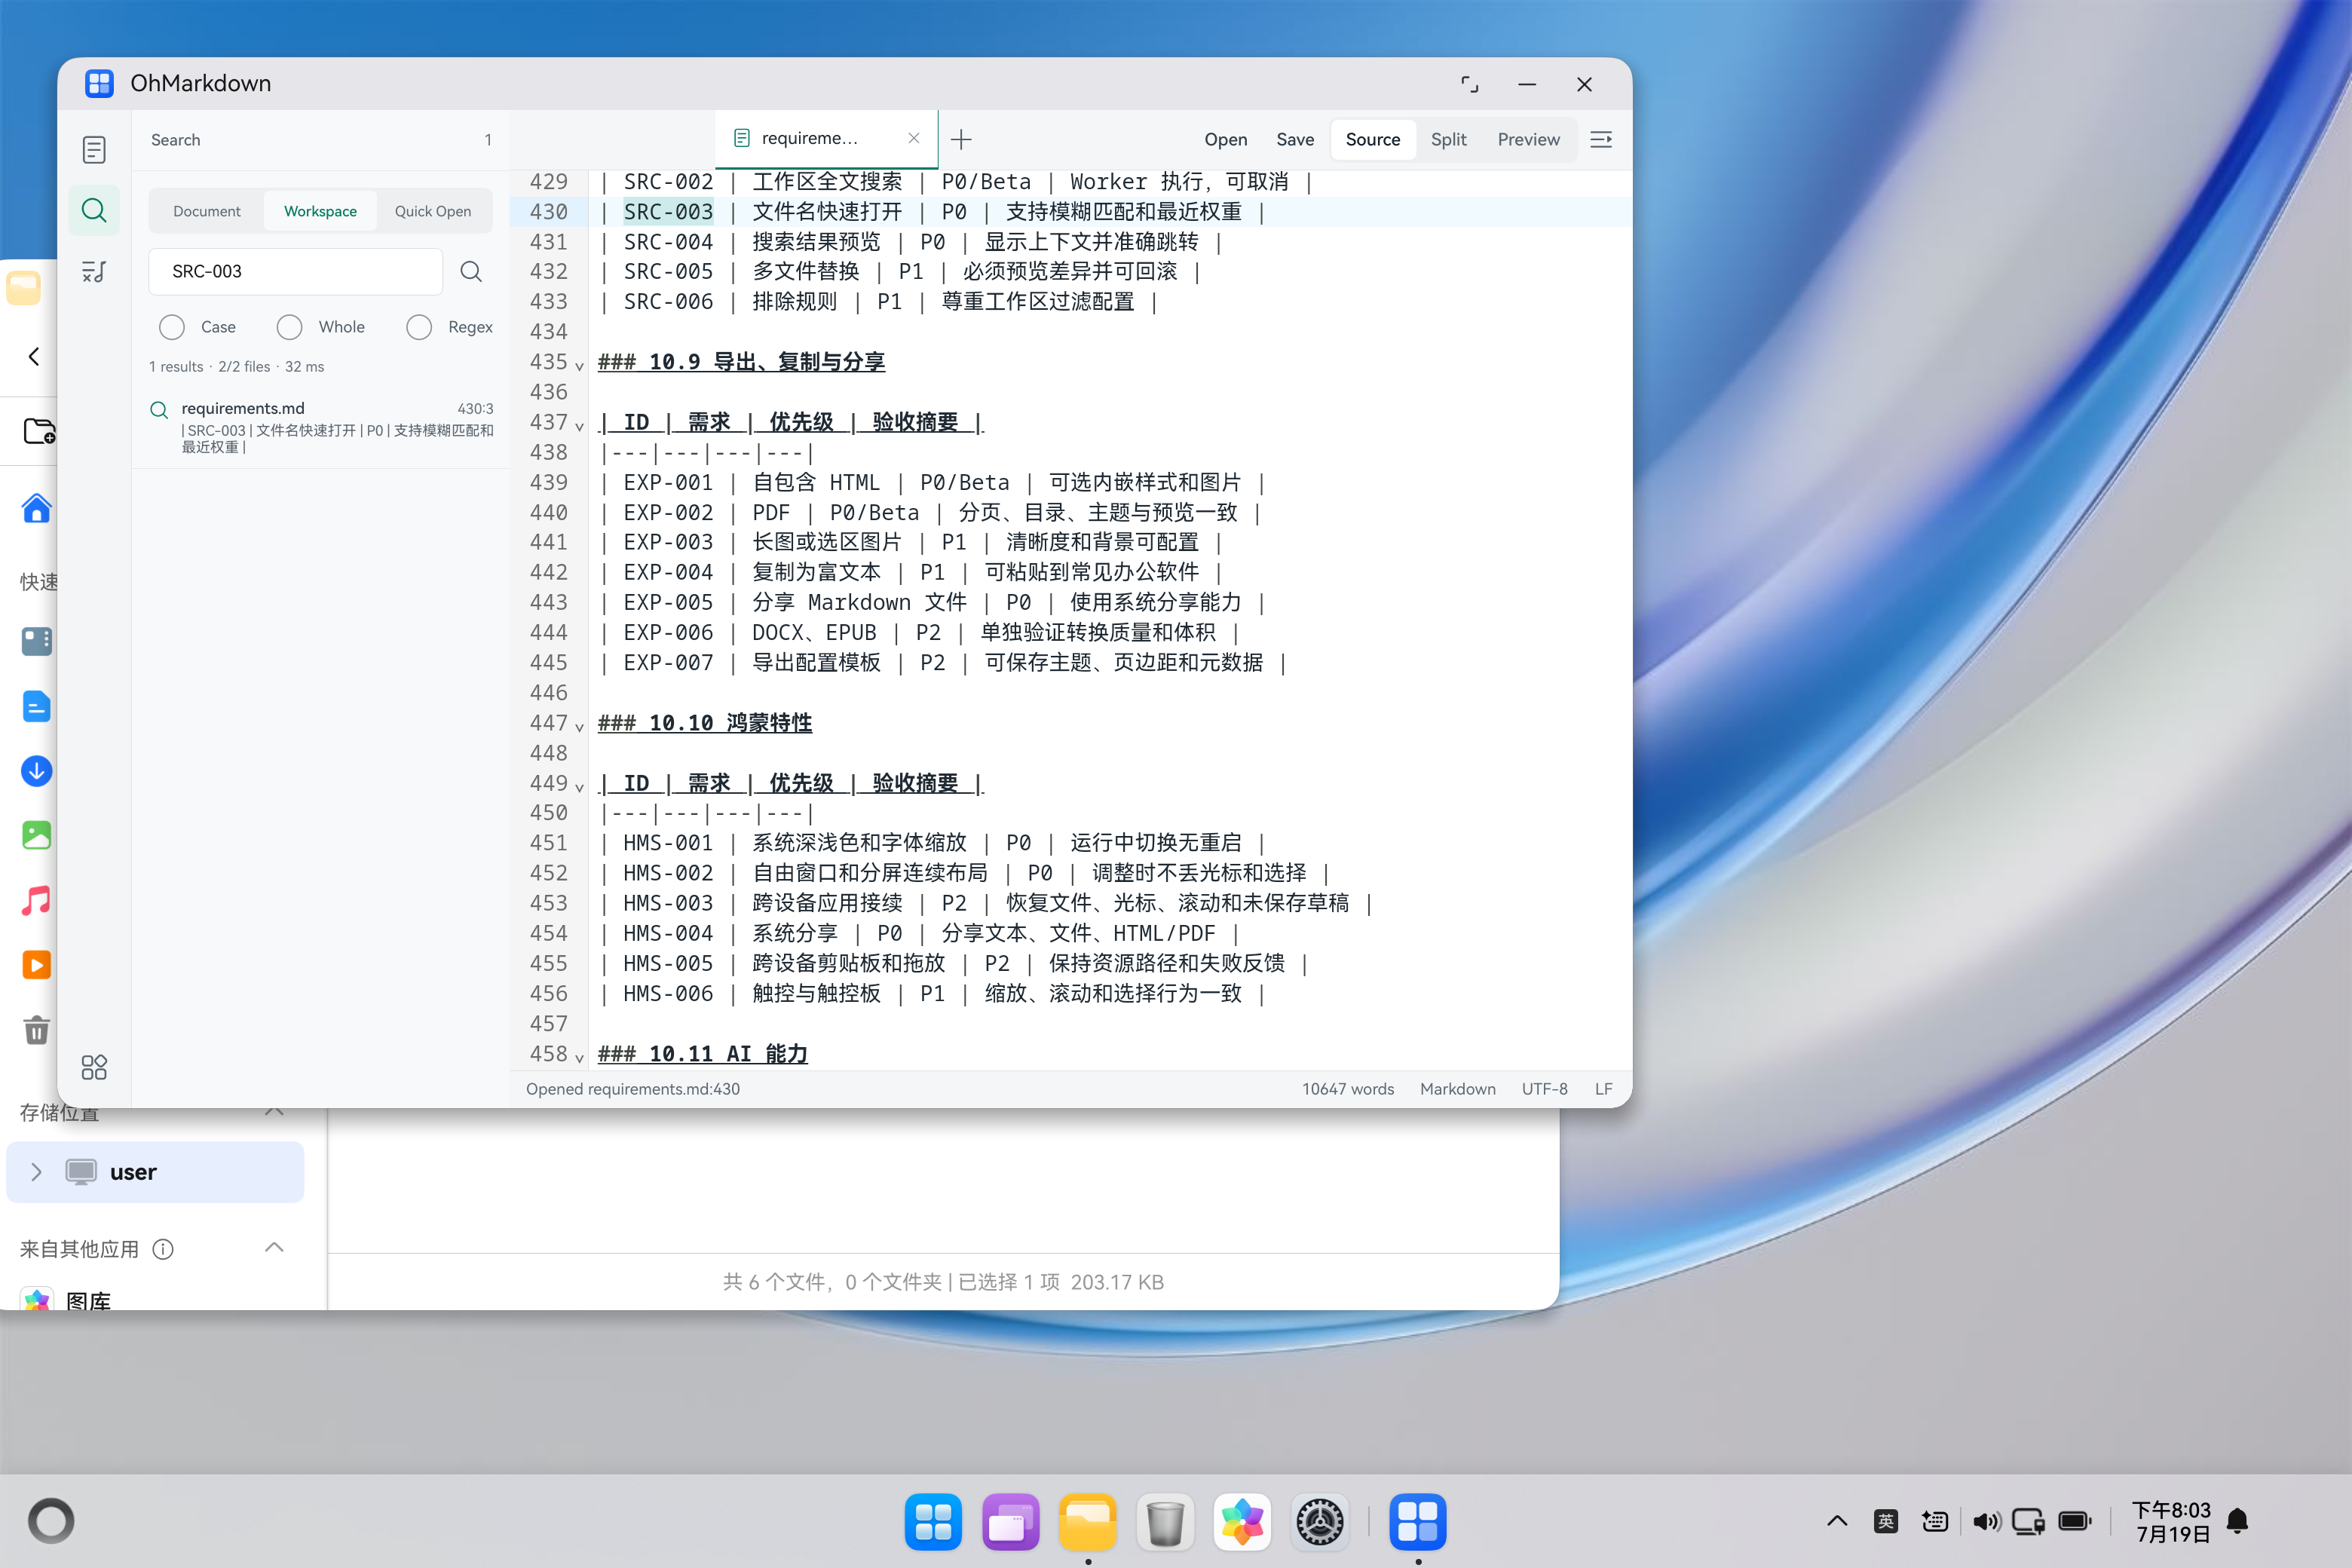Open the trash can in dock
This screenshot has height=1568, width=2352.
coord(1165,1522)
